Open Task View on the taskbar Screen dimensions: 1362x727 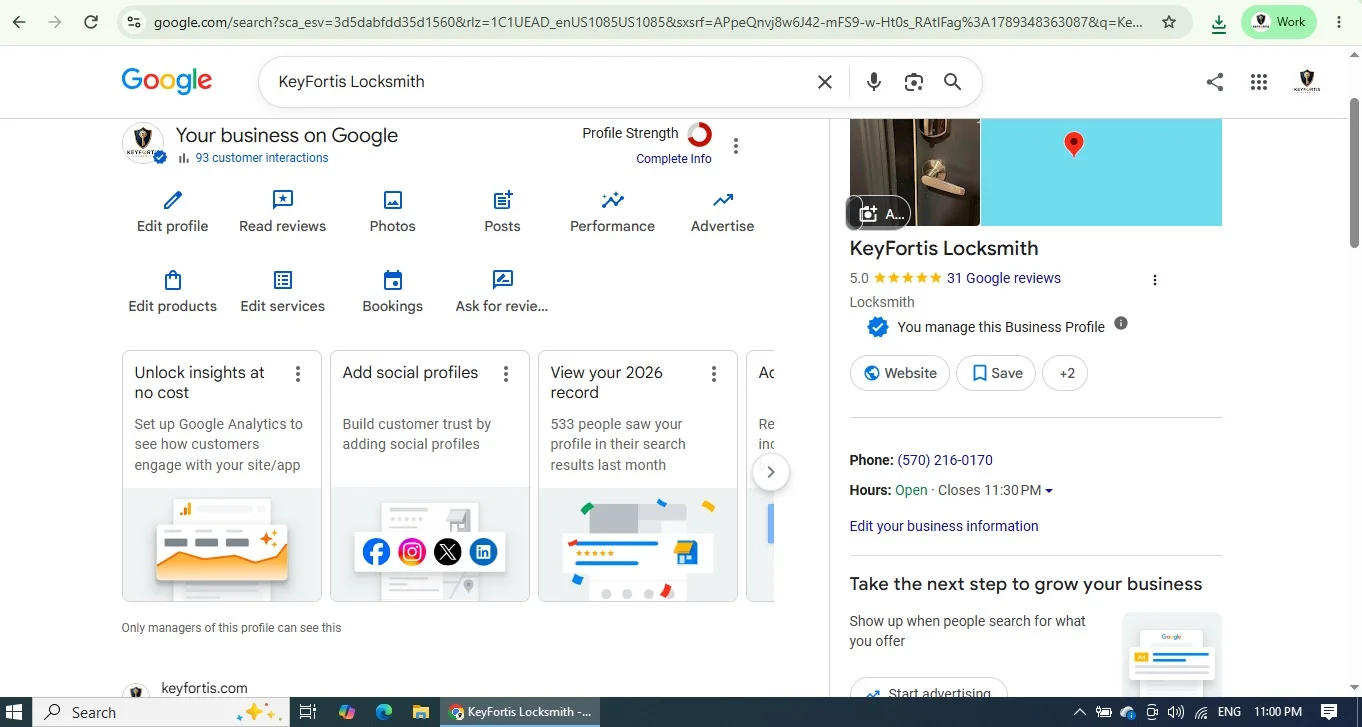[x=308, y=712]
